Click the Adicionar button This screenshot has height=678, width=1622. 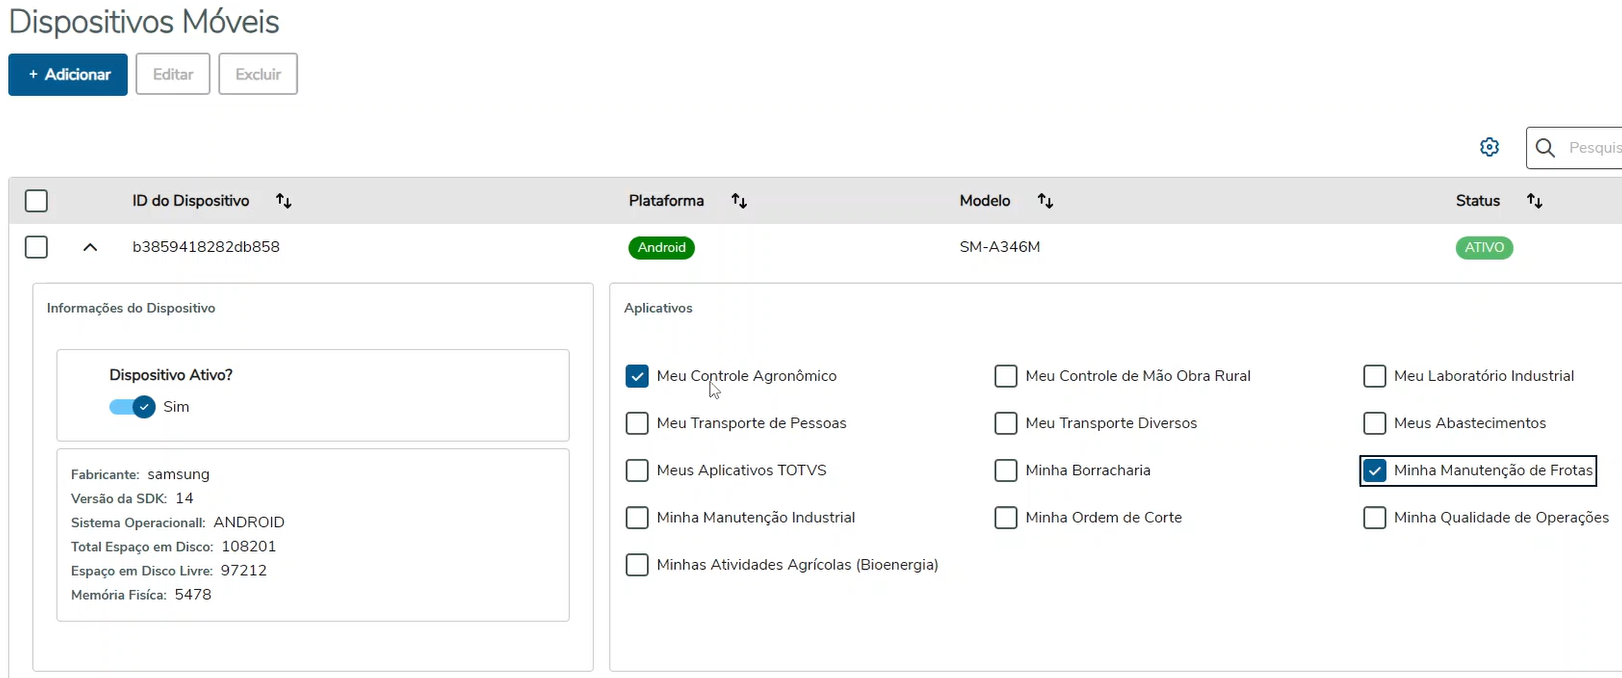[68, 75]
